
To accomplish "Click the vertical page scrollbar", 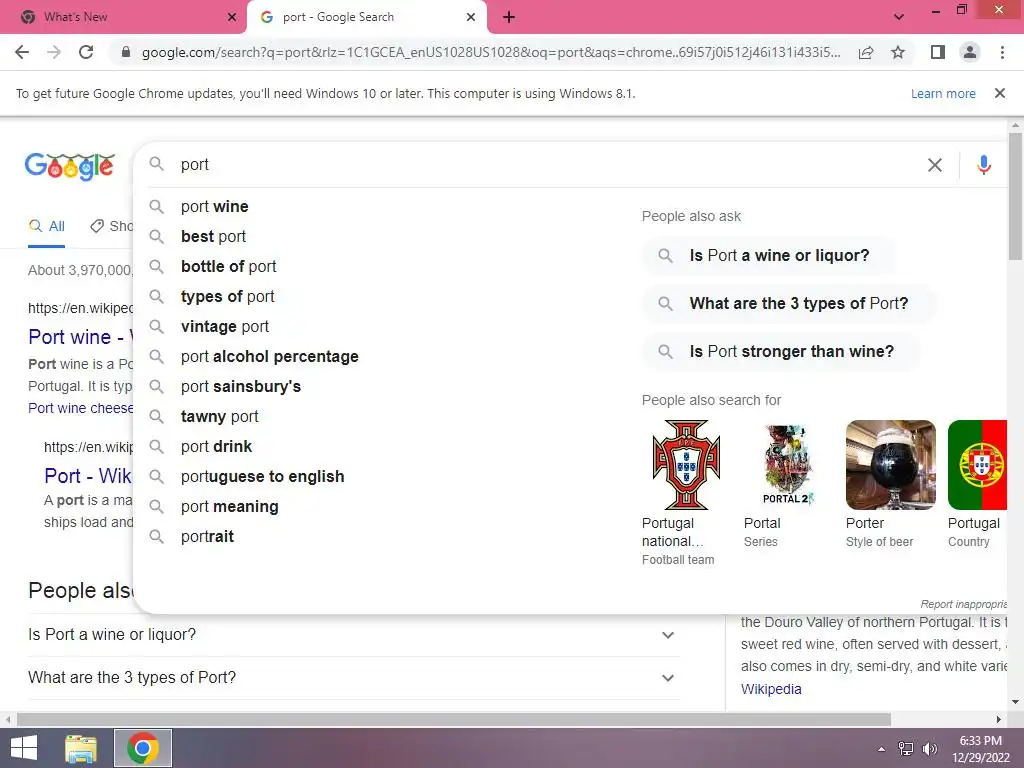I will click(x=1015, y=196).
